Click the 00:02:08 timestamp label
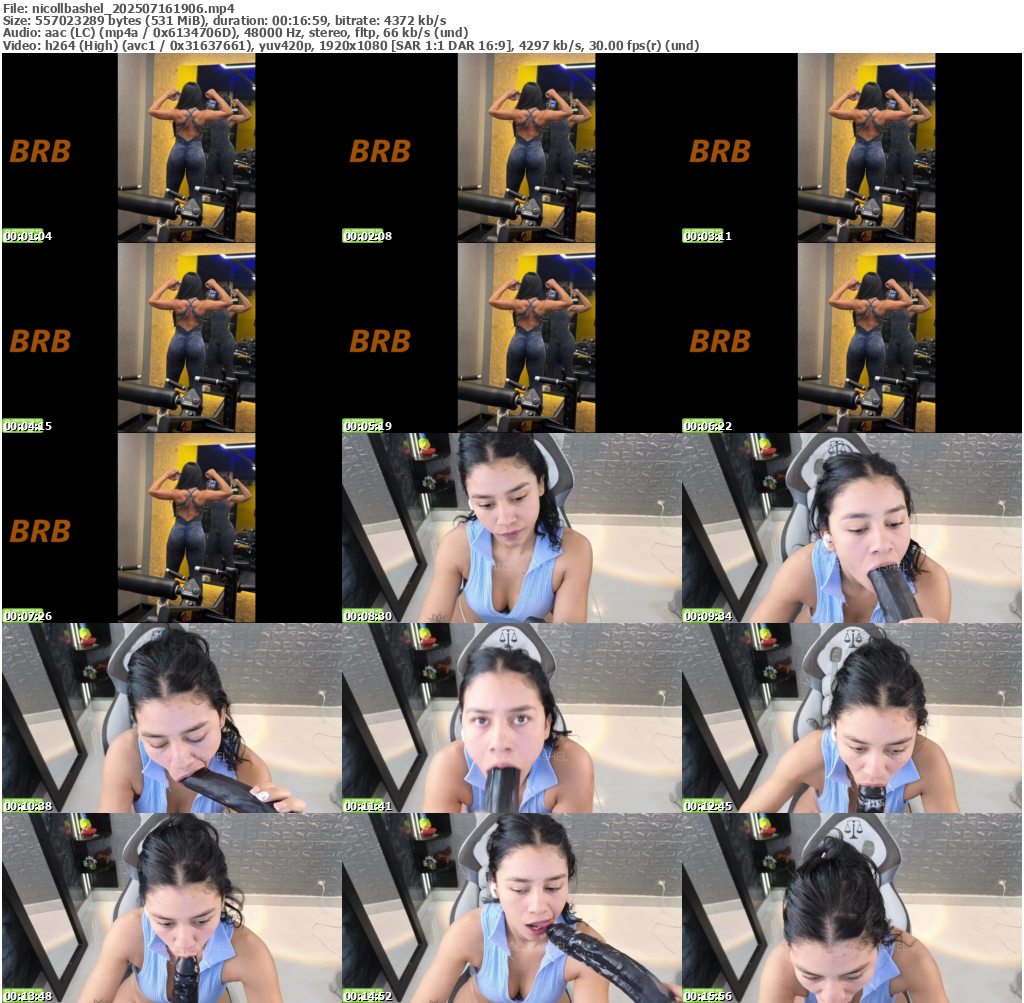Image resolution: width=1024 pixels, height=1003 pixels. [368, 236]
